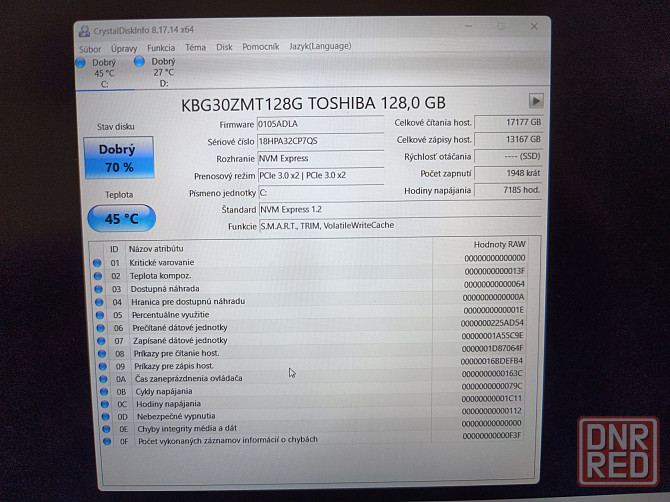Click the host writes value 13167 GB

click(508, 139)
